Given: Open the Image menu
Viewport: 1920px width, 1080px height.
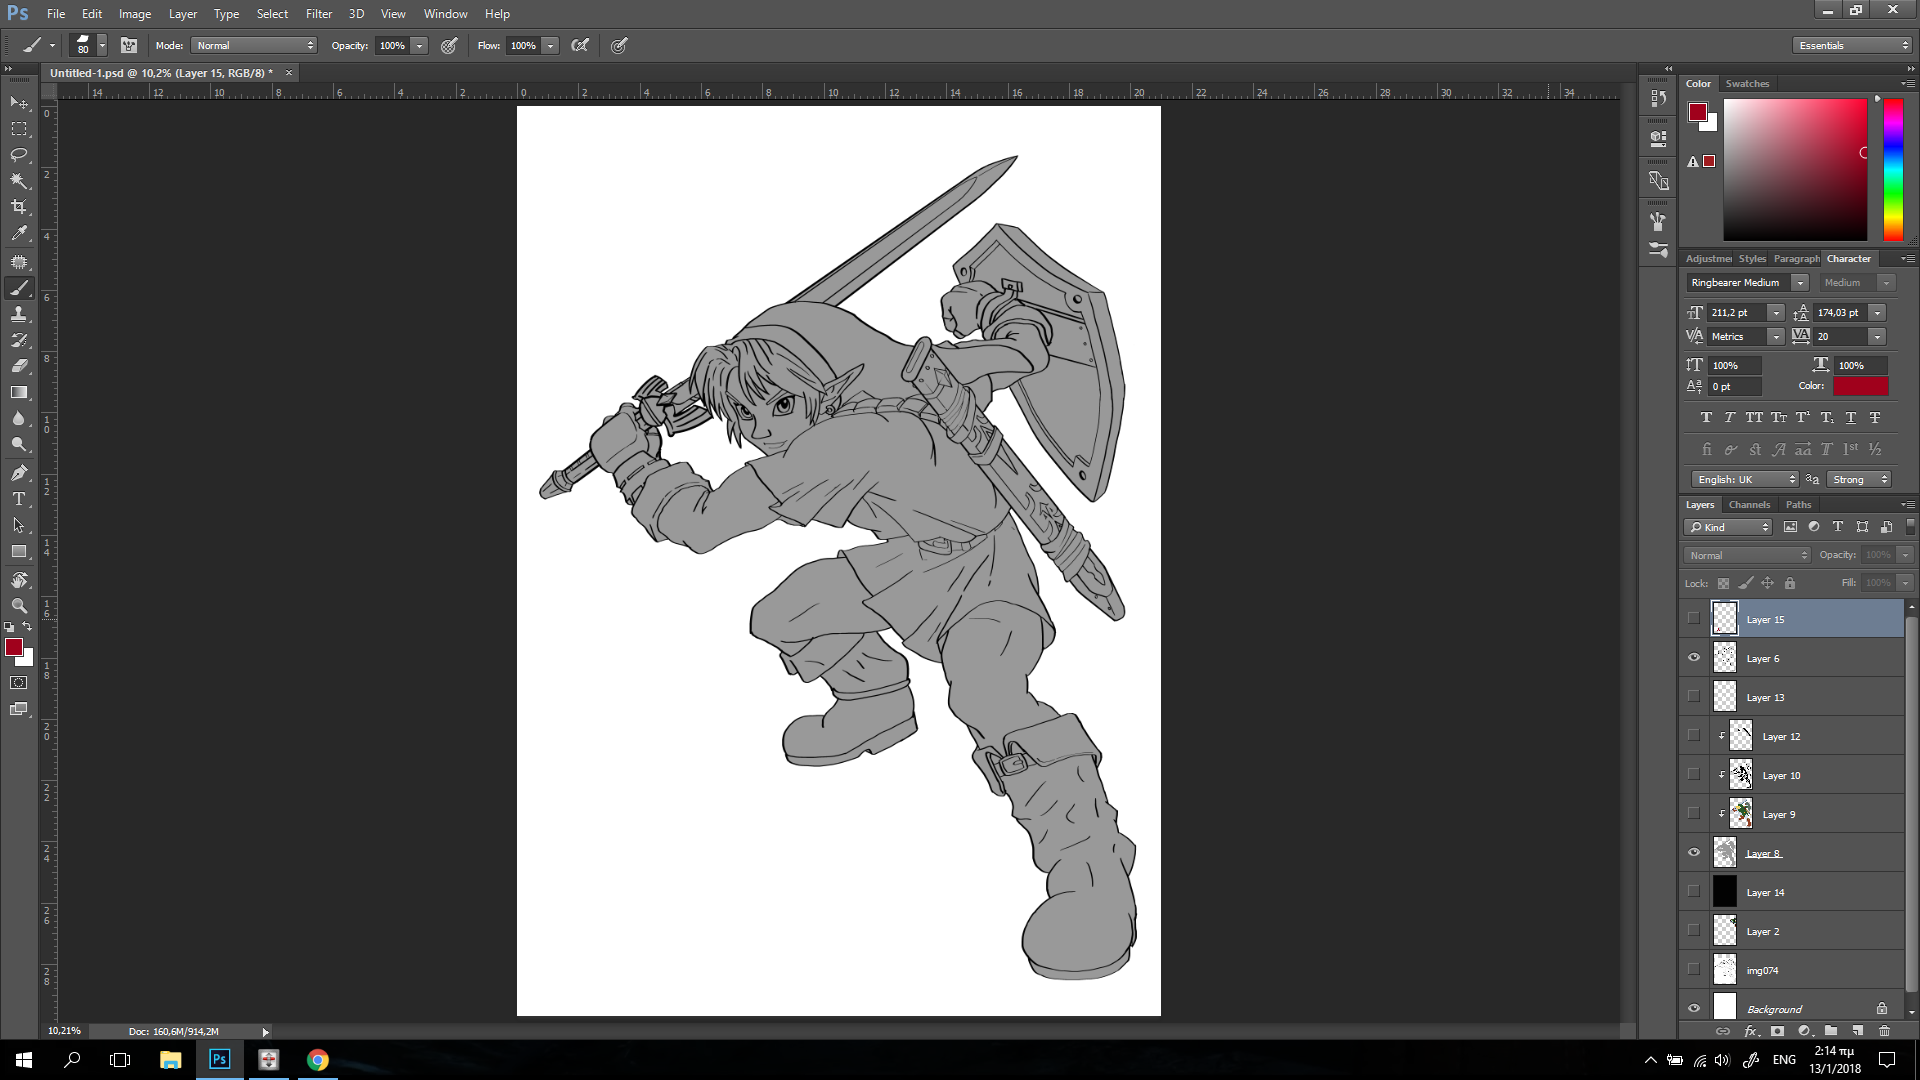Looking at the screenshot, I should tap(135, 14).
